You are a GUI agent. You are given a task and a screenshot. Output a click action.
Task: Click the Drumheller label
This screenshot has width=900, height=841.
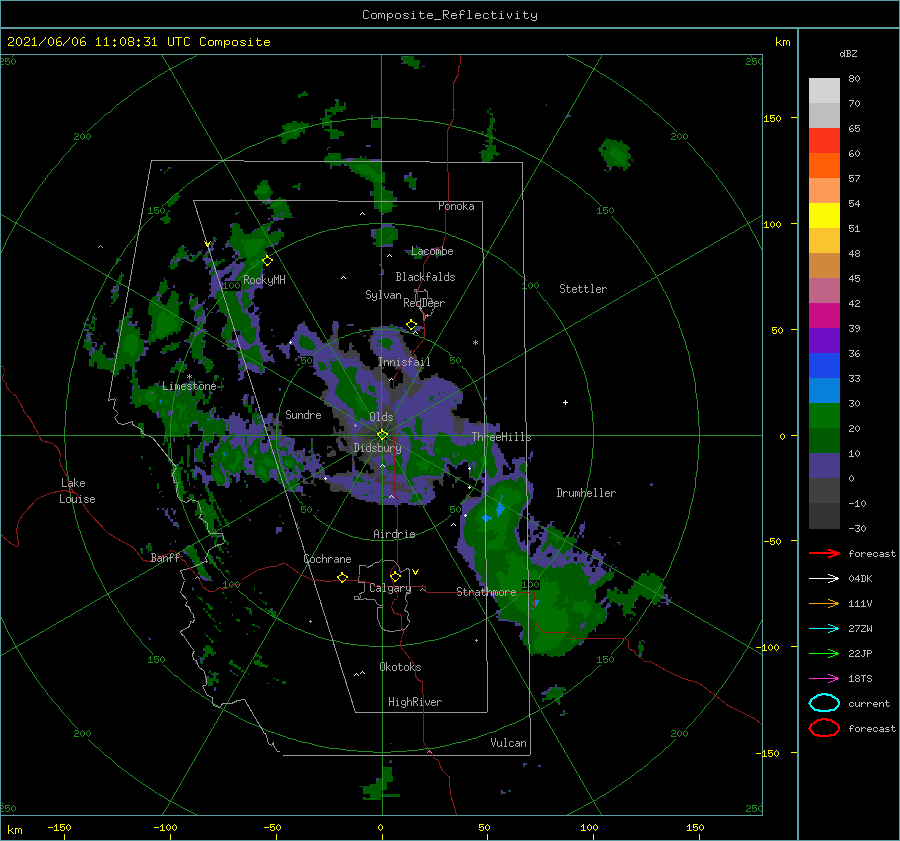click(x=586, y=493)
